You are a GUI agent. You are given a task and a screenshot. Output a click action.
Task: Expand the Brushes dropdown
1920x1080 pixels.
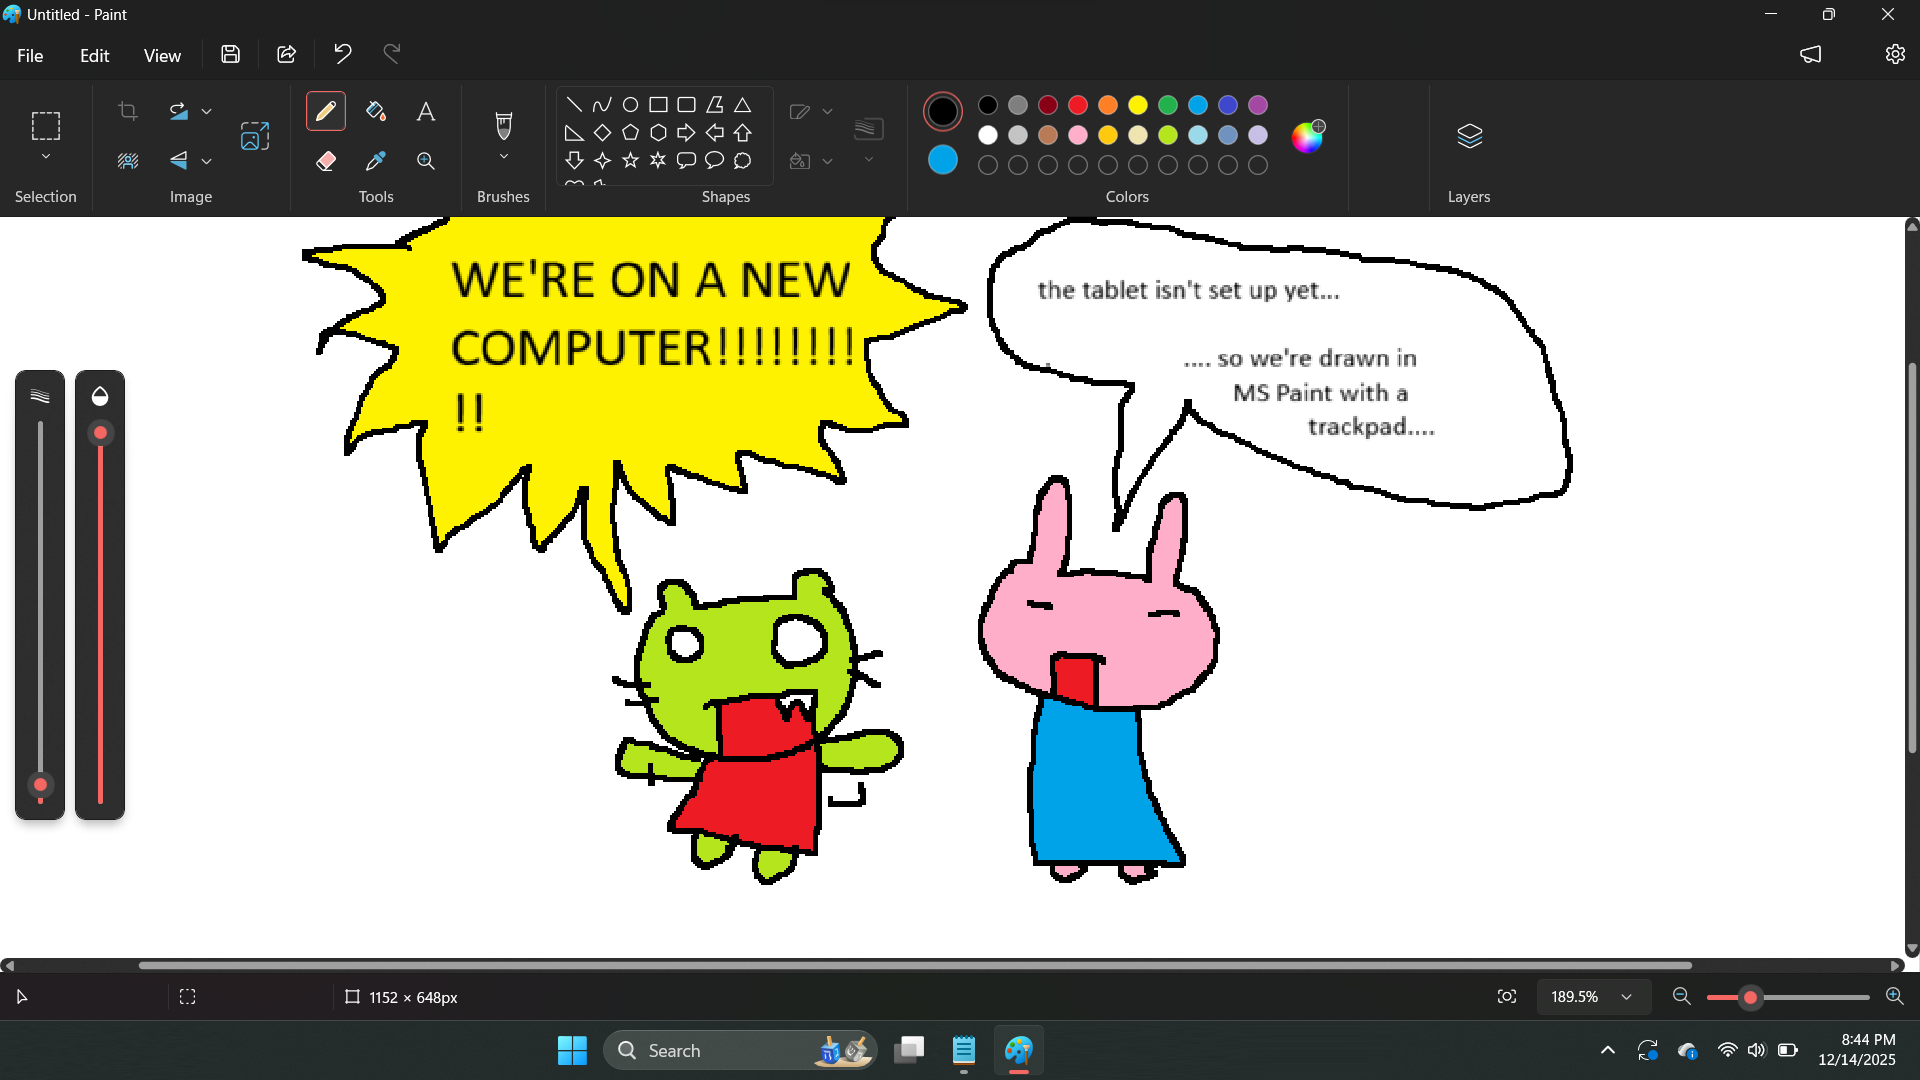pyautogui.click(x=504, y=157)
